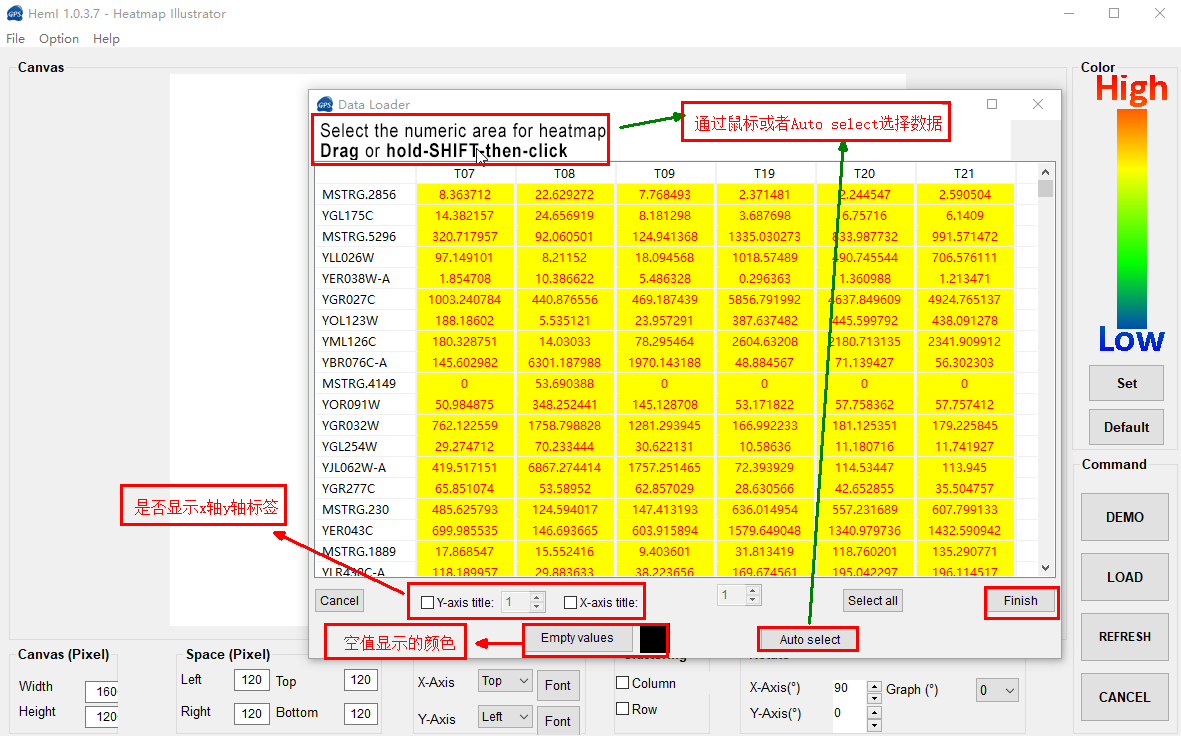Click the Data Loader dialog icon
Viewport: 1181px width, 736px height.
325,104
